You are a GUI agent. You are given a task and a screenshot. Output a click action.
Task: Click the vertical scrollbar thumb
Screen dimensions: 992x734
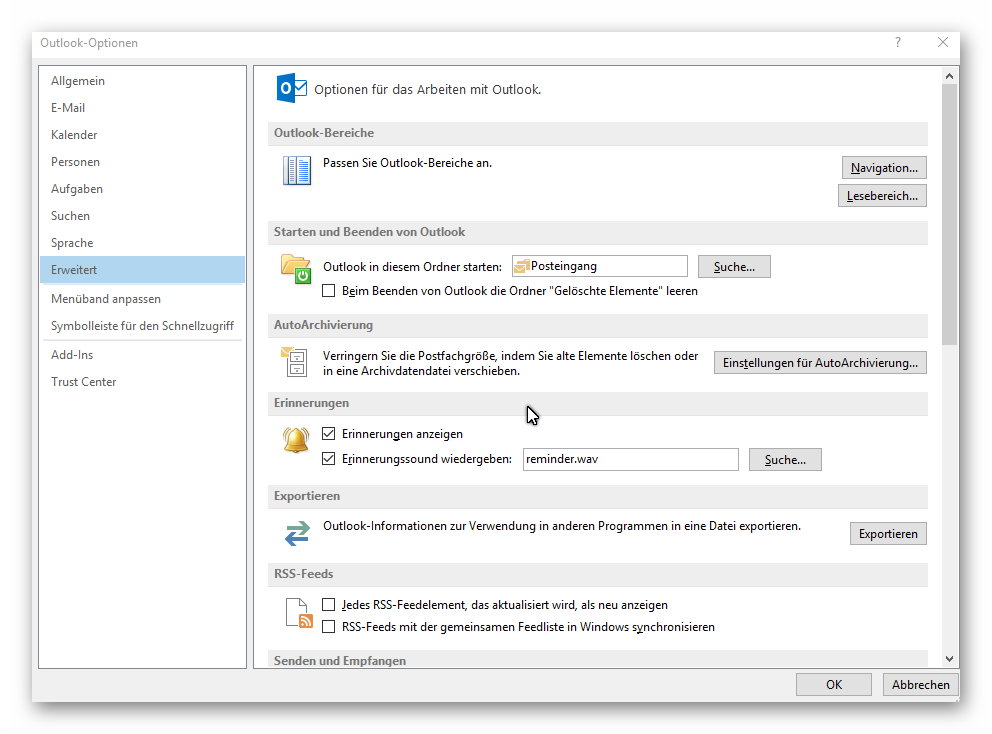tap(949, 215)
